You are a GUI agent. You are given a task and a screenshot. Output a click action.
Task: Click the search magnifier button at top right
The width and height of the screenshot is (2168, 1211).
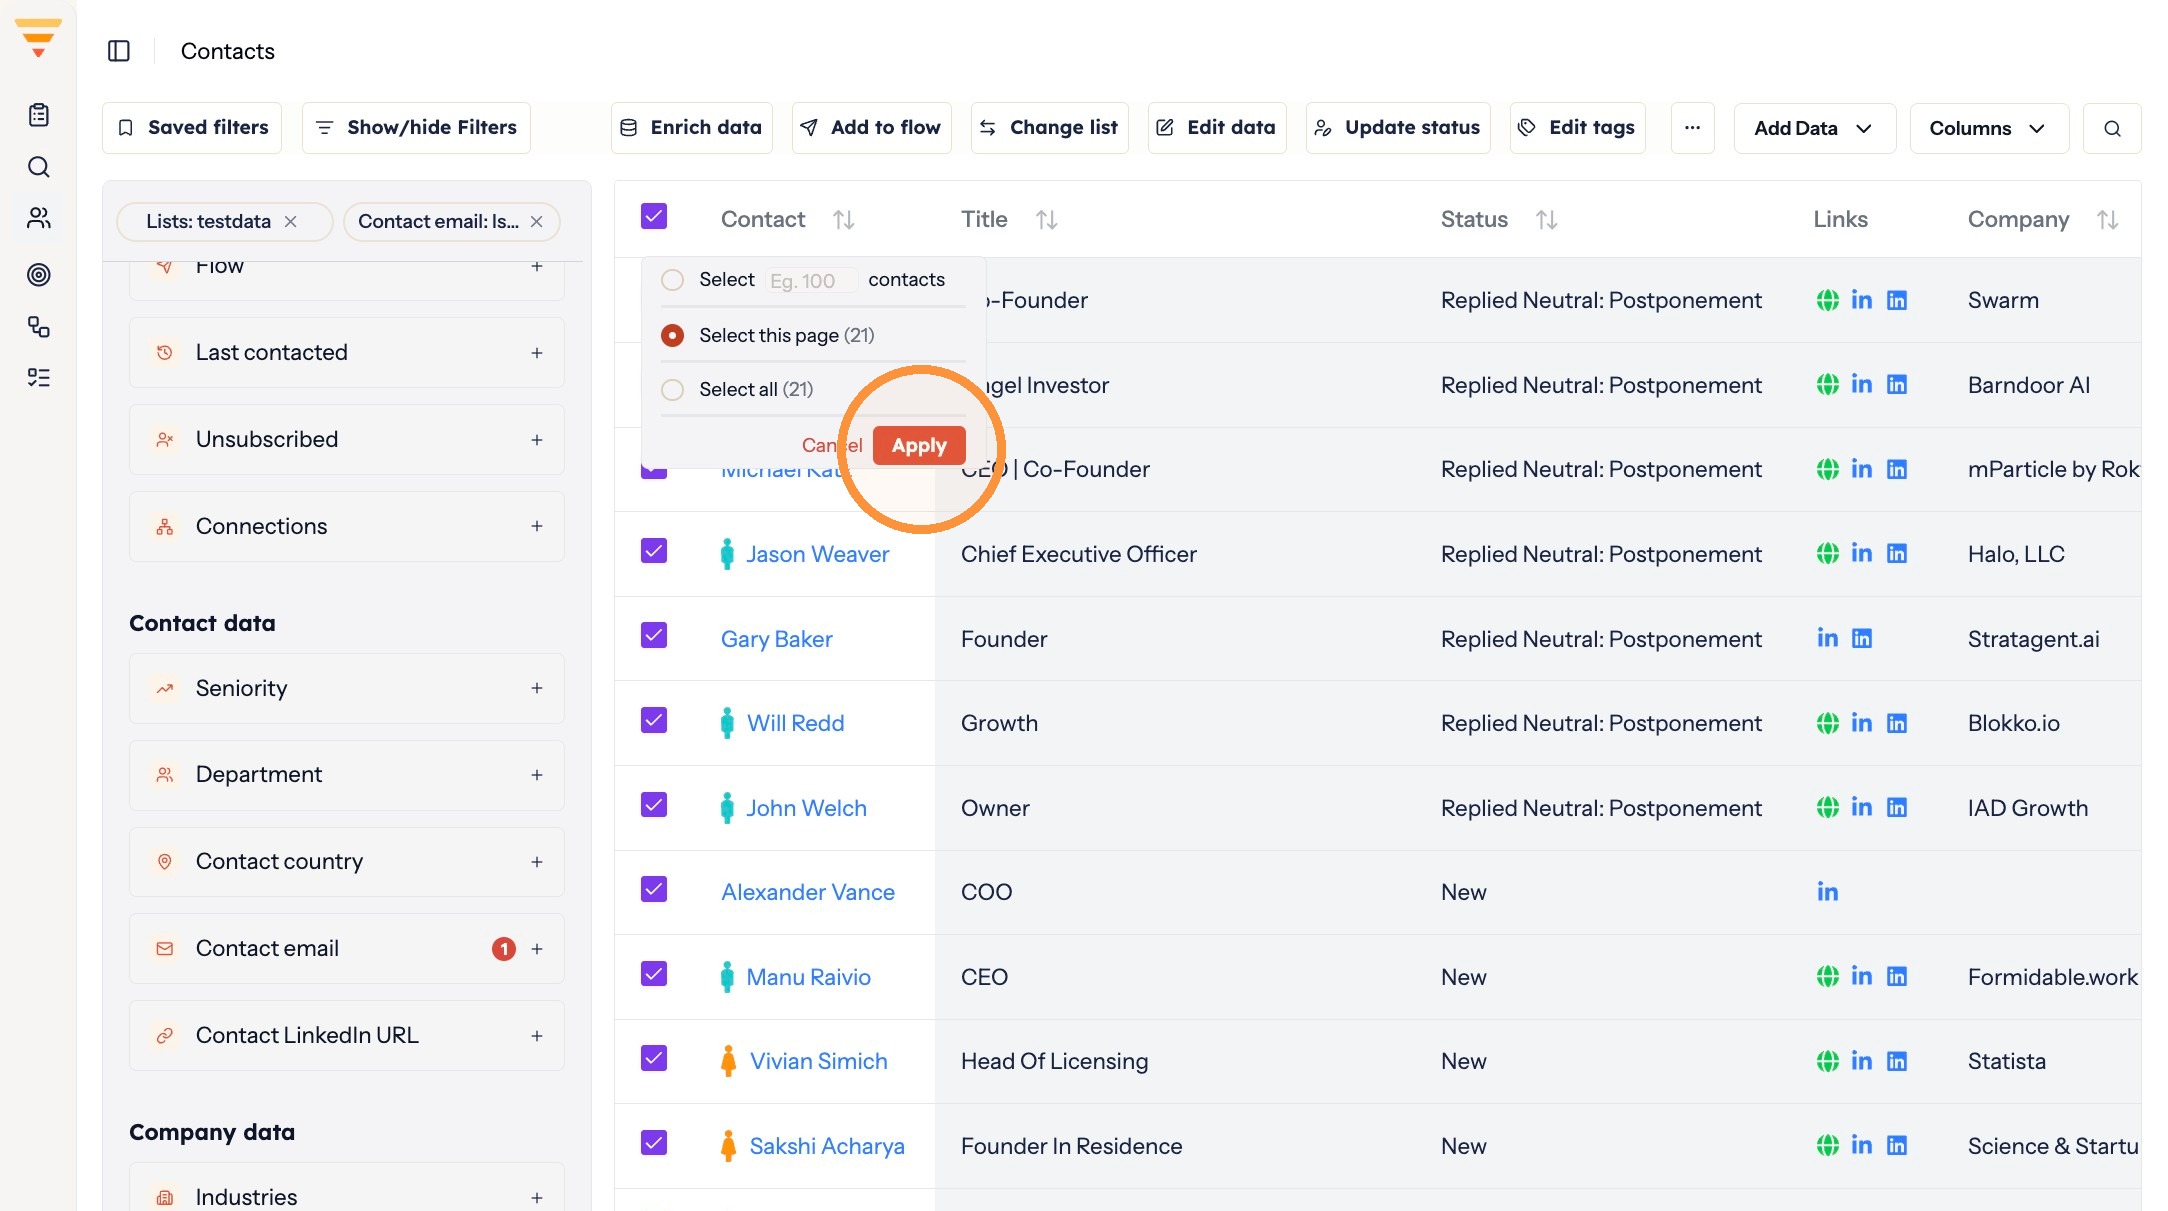pos(2112,128)
